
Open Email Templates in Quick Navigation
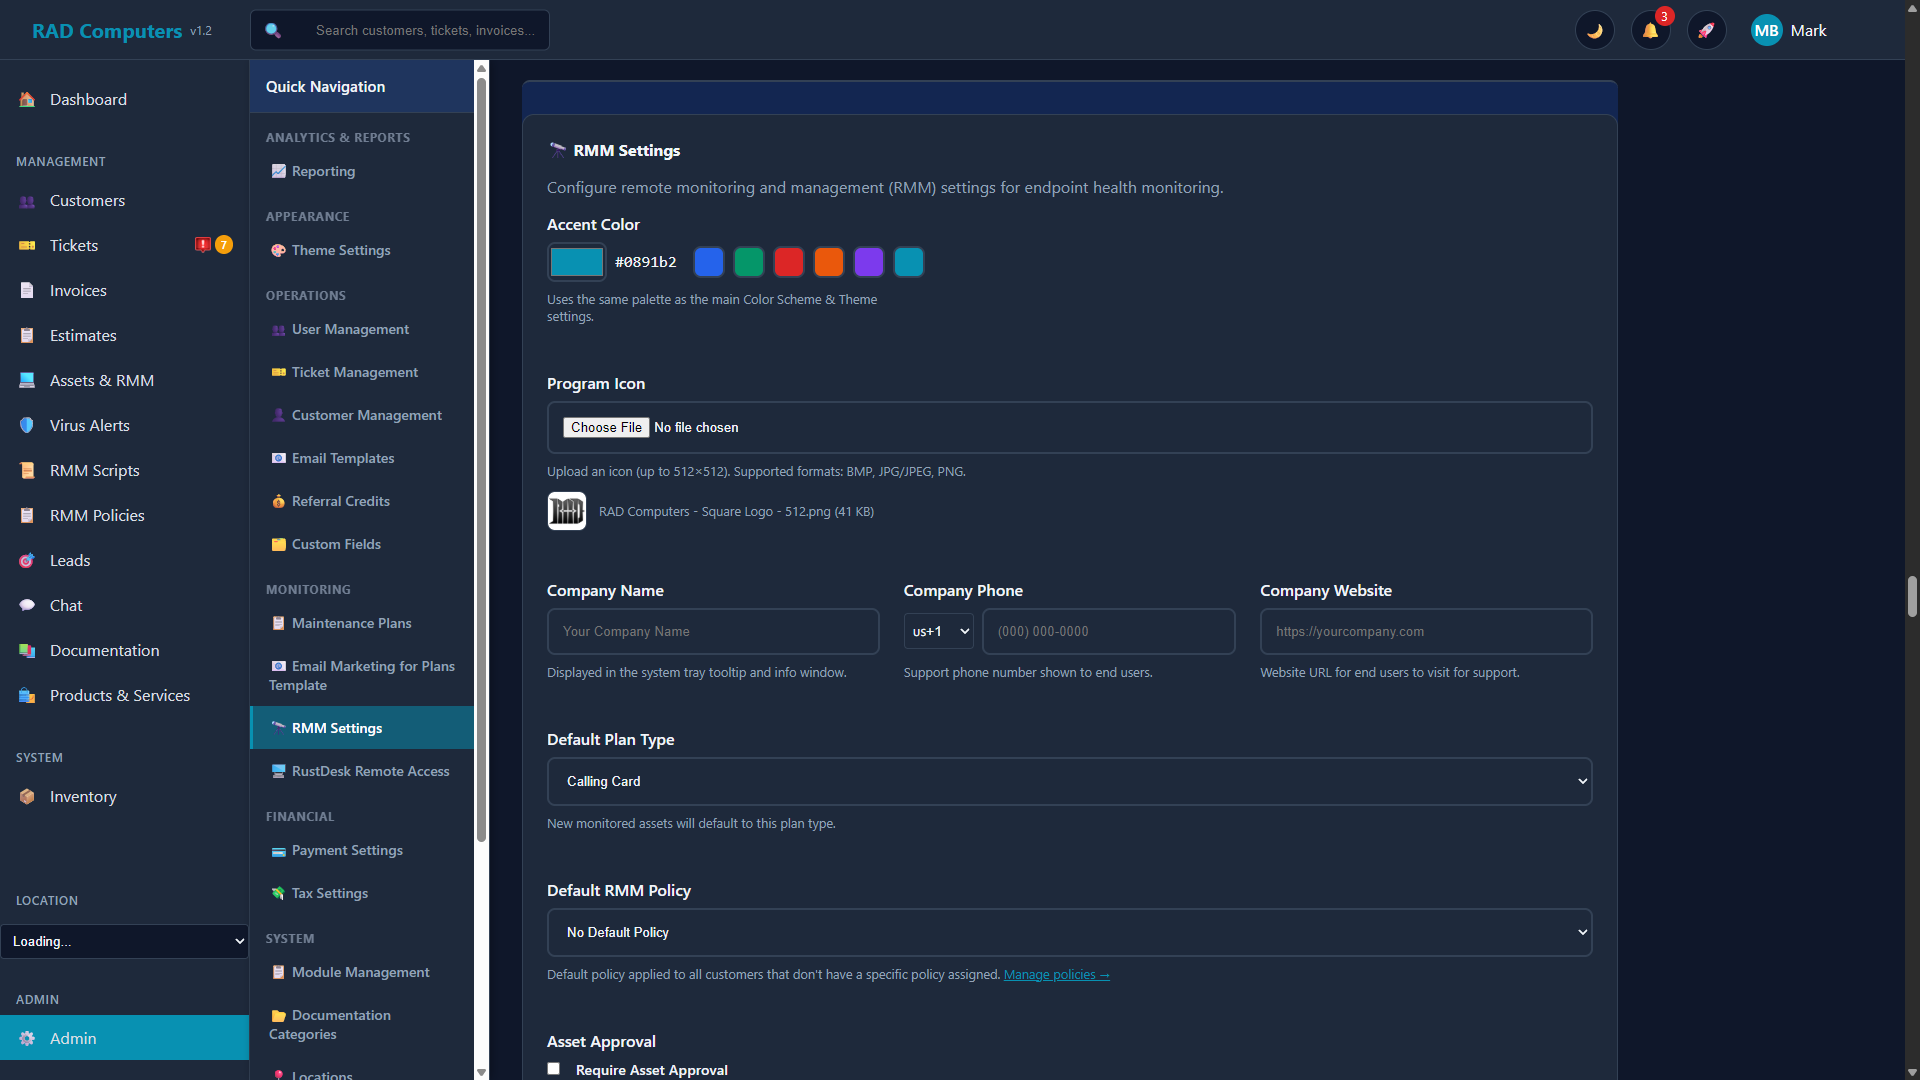pyautogui.click(x=343, y=458)
